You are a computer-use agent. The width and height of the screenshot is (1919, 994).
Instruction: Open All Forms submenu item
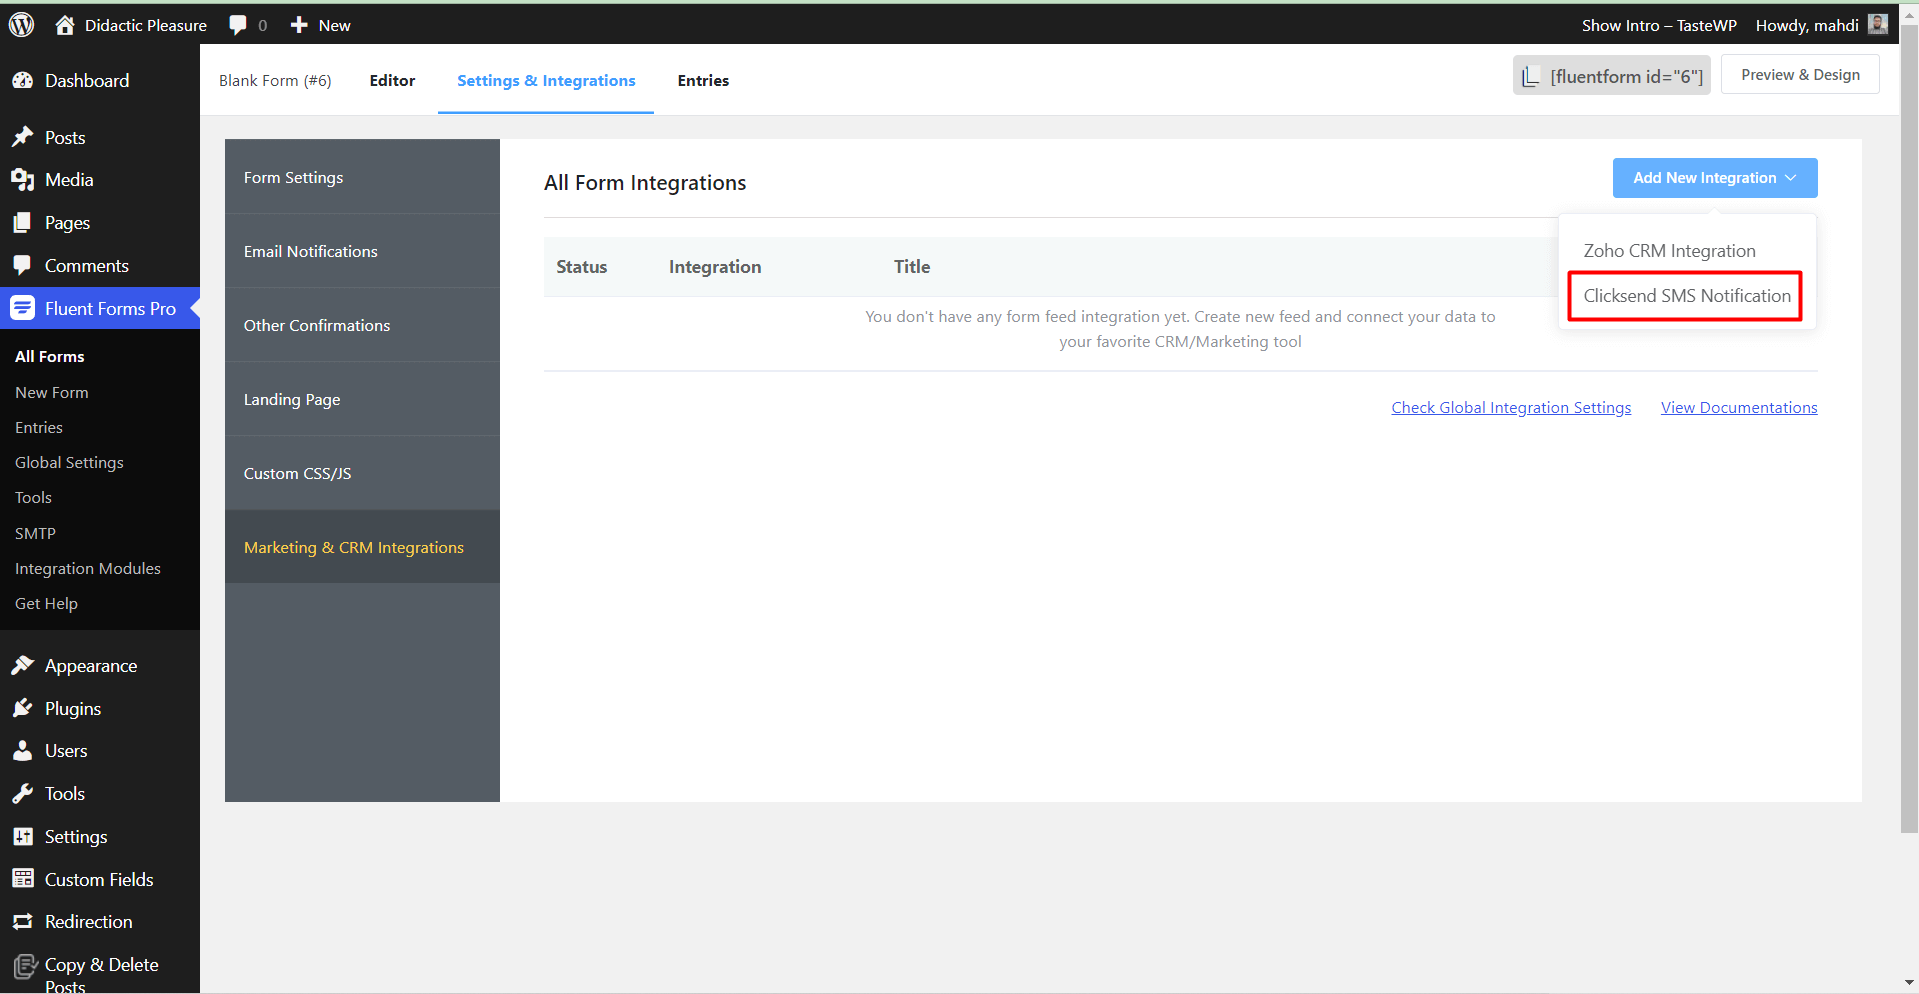click(50, 357)
